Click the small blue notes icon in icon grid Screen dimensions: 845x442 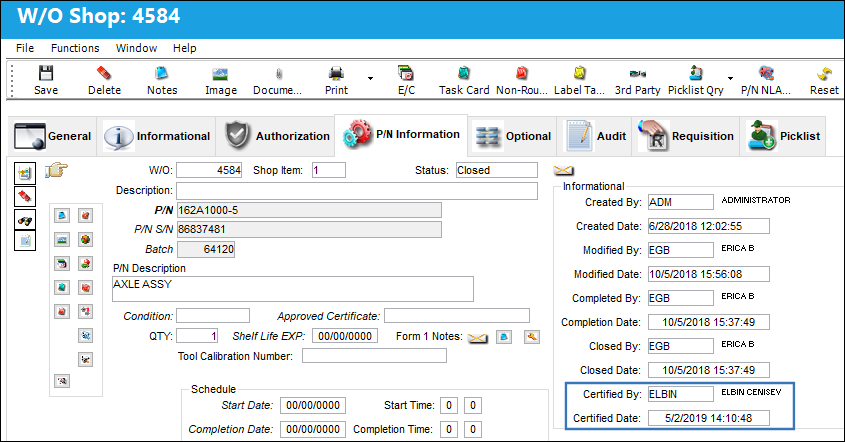62,216
